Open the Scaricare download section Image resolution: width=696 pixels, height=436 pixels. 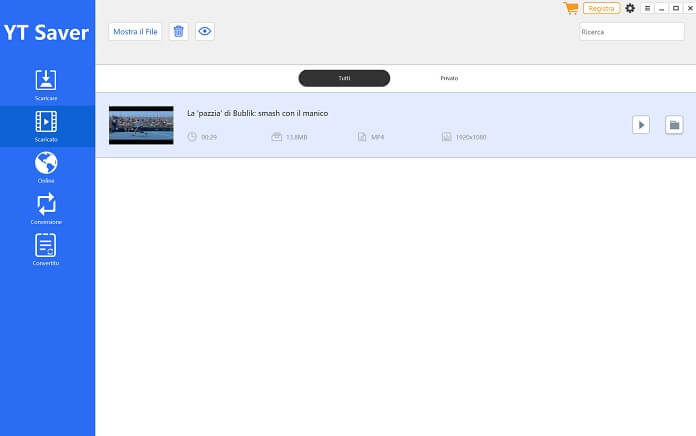(x=46, y=85)
